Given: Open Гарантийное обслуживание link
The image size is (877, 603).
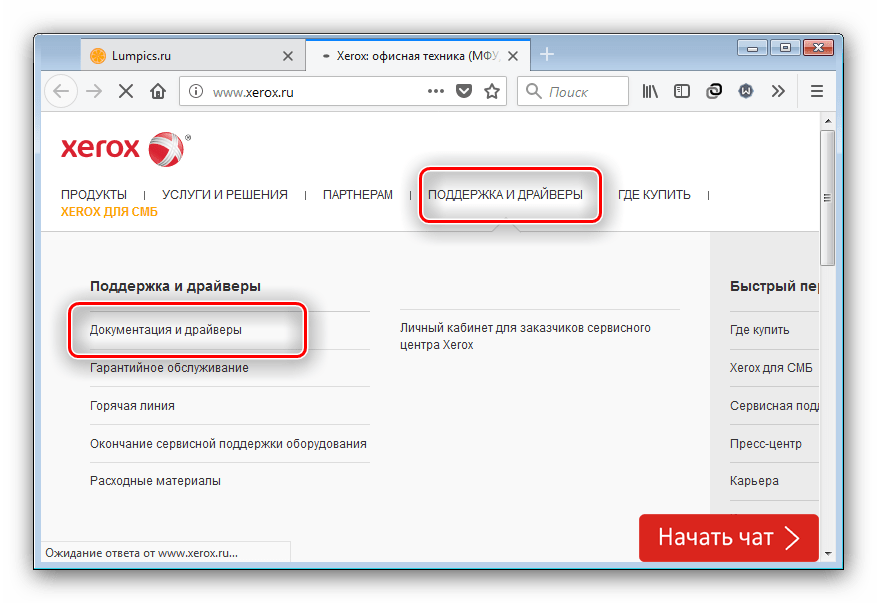Looking at the screenshot, I should click(169, 368).
